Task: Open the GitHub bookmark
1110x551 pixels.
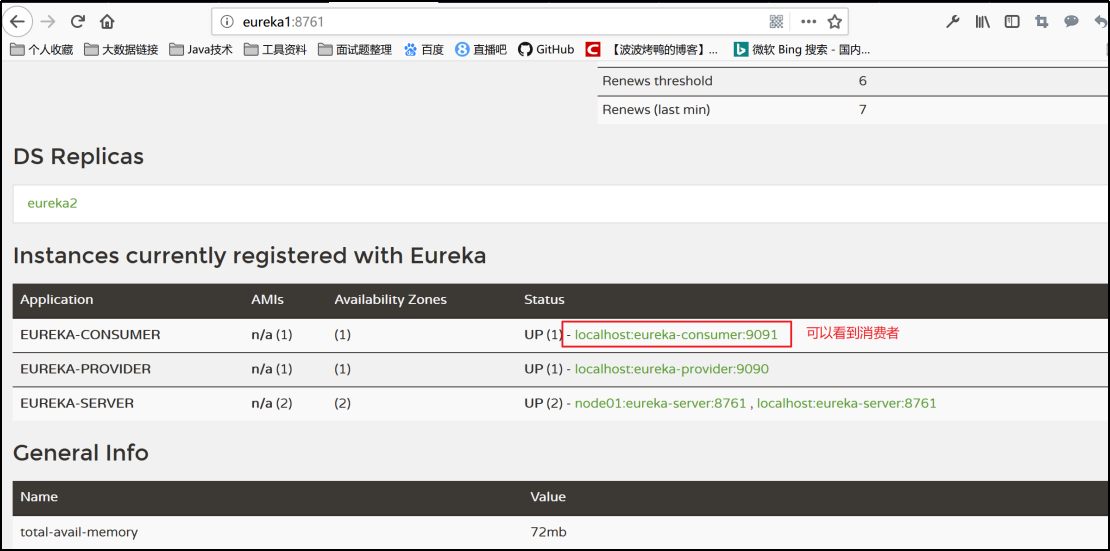Action: 546,50
